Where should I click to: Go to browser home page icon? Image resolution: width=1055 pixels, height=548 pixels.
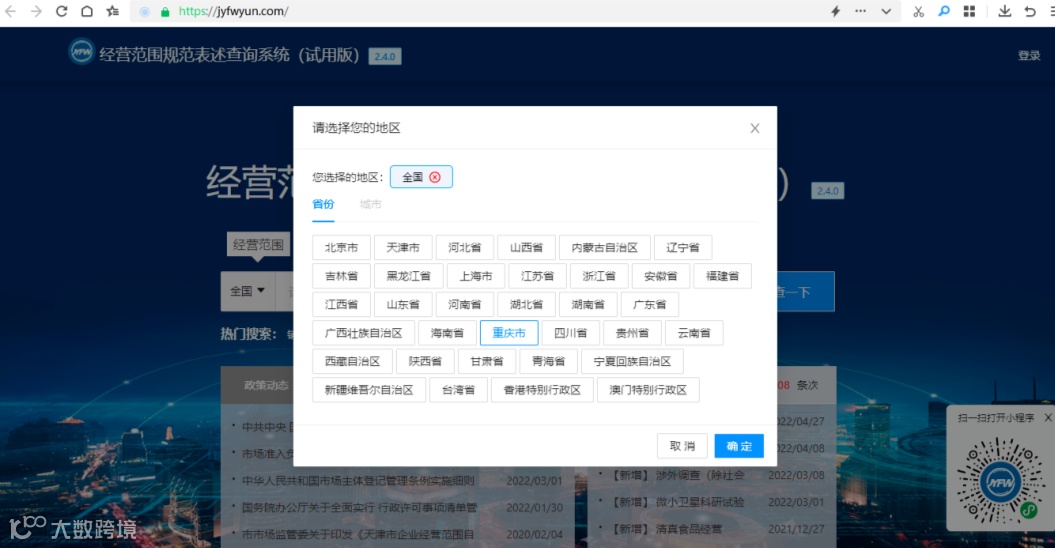(87, 11)
